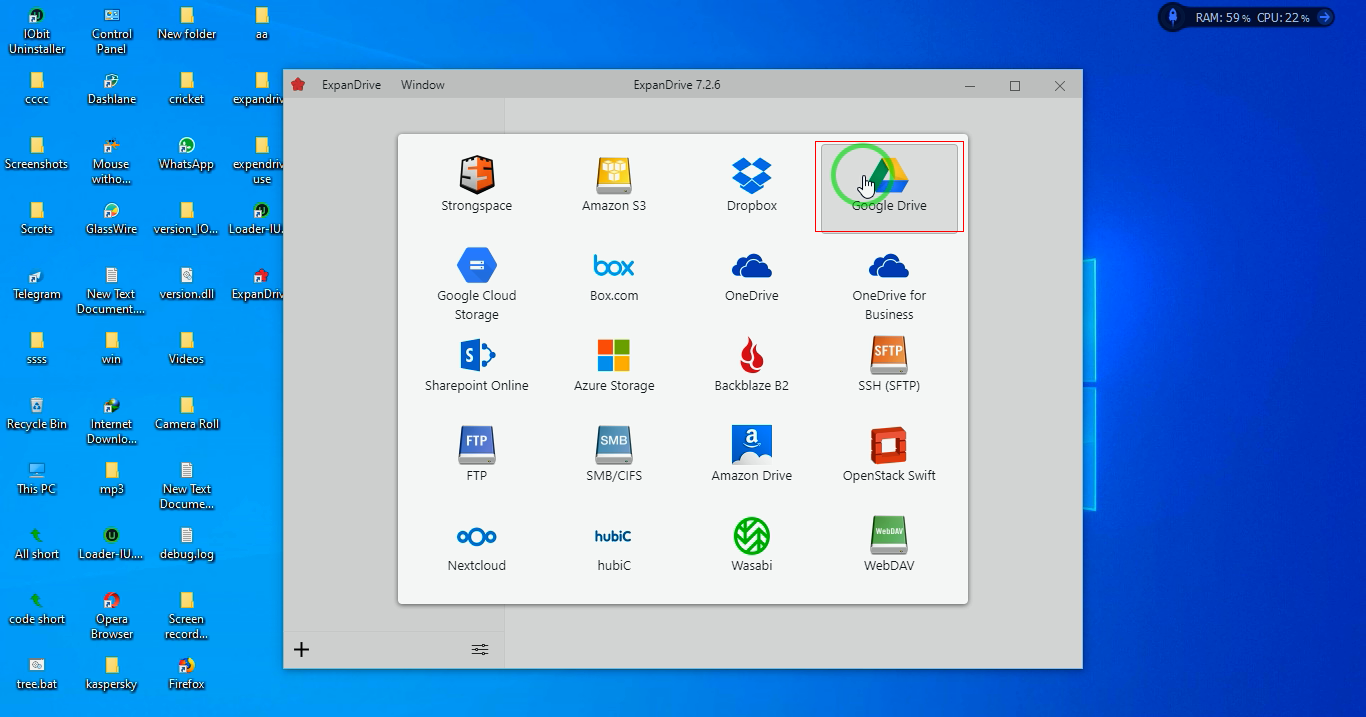Choose Amazon S3 as drive type
This screenshot has width=1366, height=717.
pyautogui.click(x=614, y=176)
